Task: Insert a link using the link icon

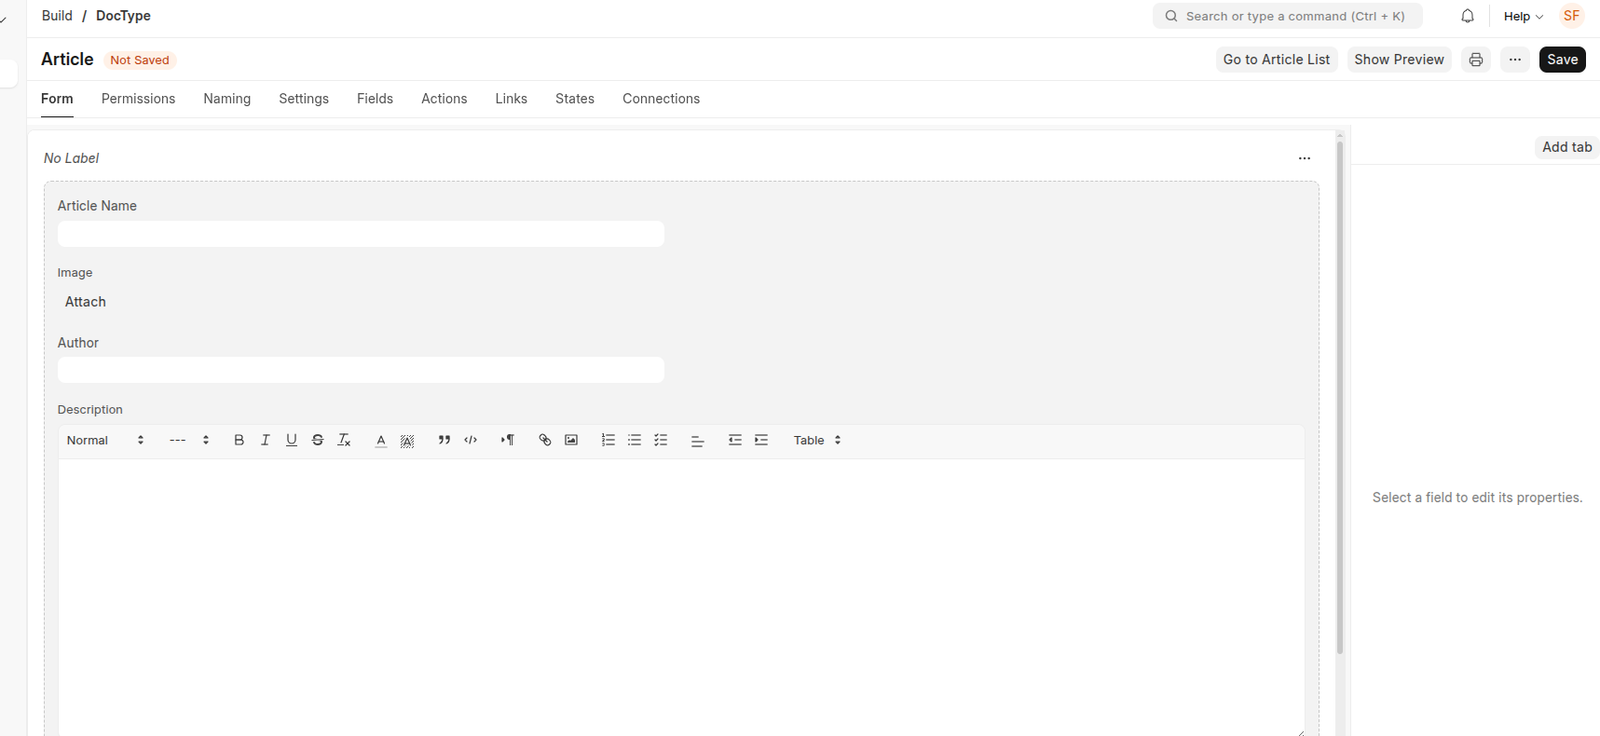Action: [545, 440]
